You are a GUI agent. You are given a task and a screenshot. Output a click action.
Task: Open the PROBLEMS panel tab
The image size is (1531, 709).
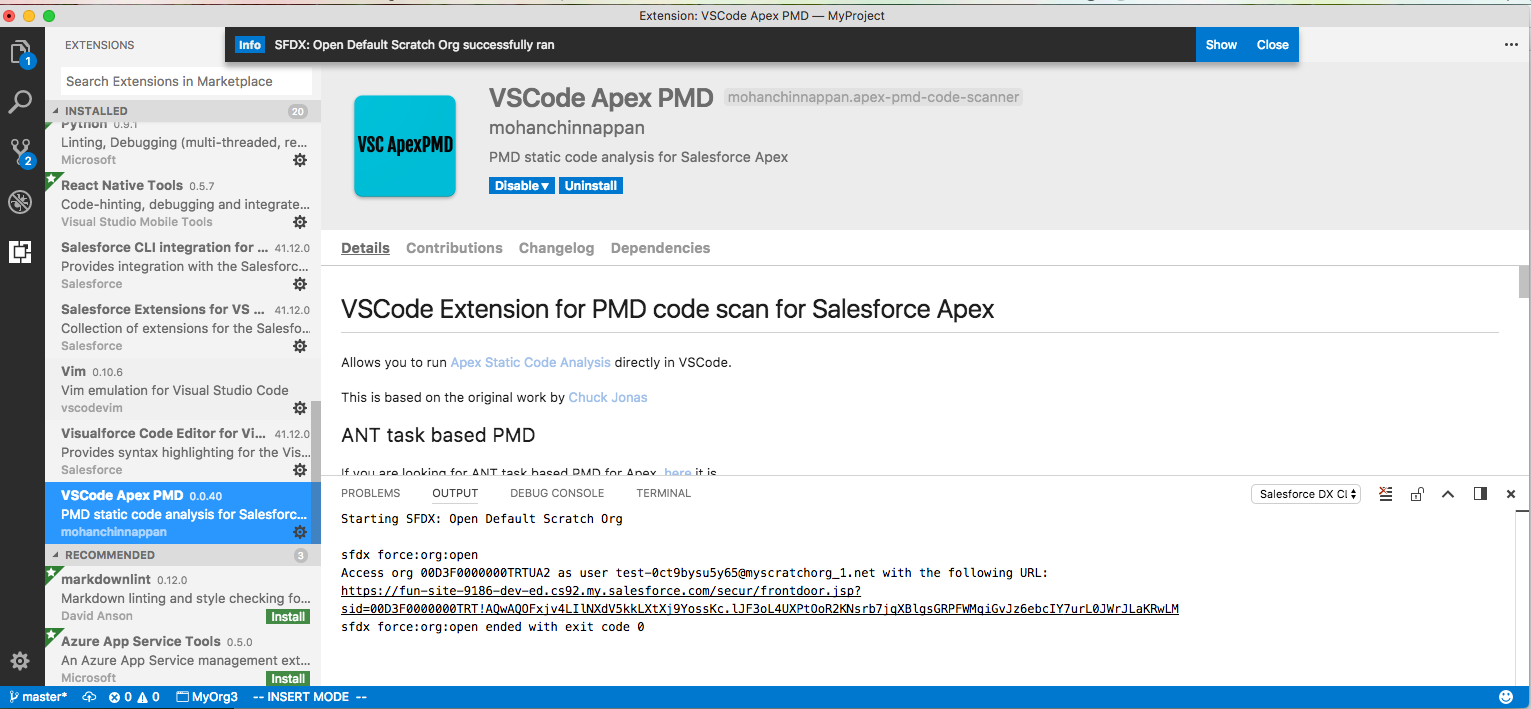370,493
